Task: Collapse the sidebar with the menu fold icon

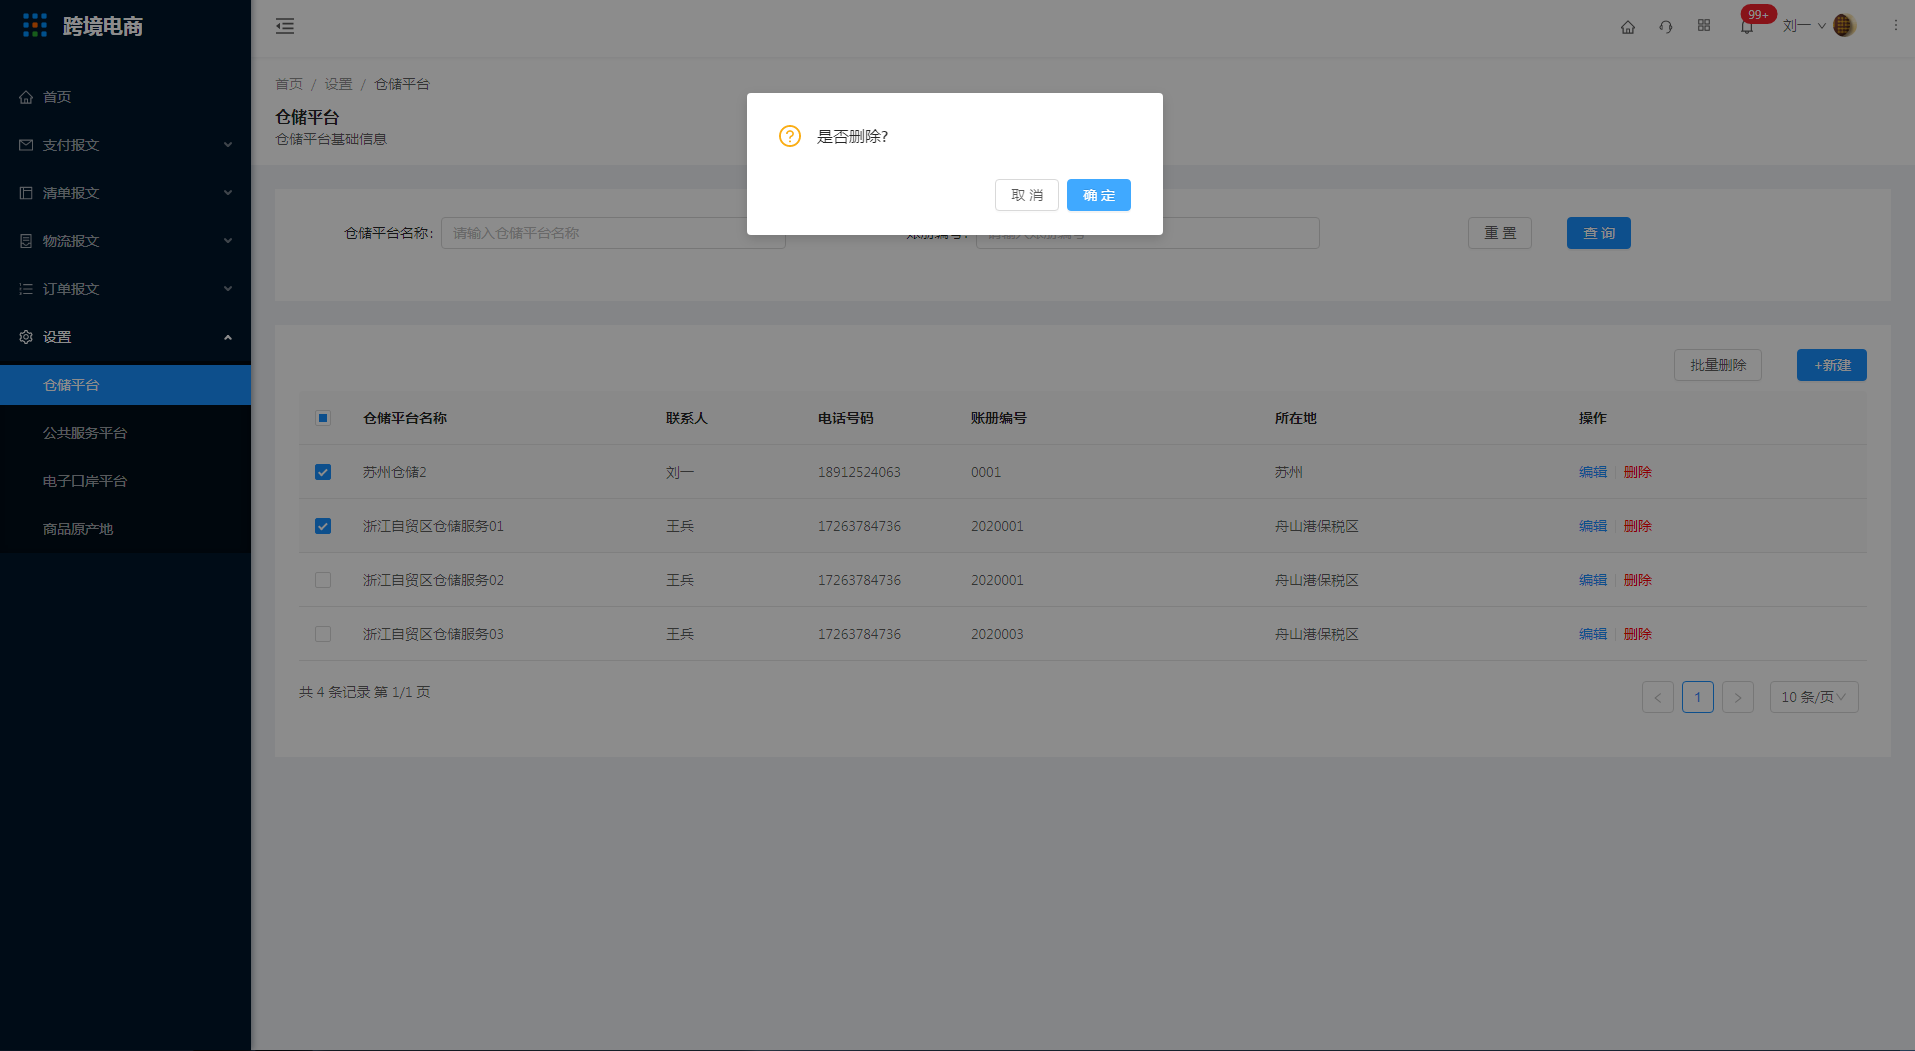Action: tap(285, 26)
